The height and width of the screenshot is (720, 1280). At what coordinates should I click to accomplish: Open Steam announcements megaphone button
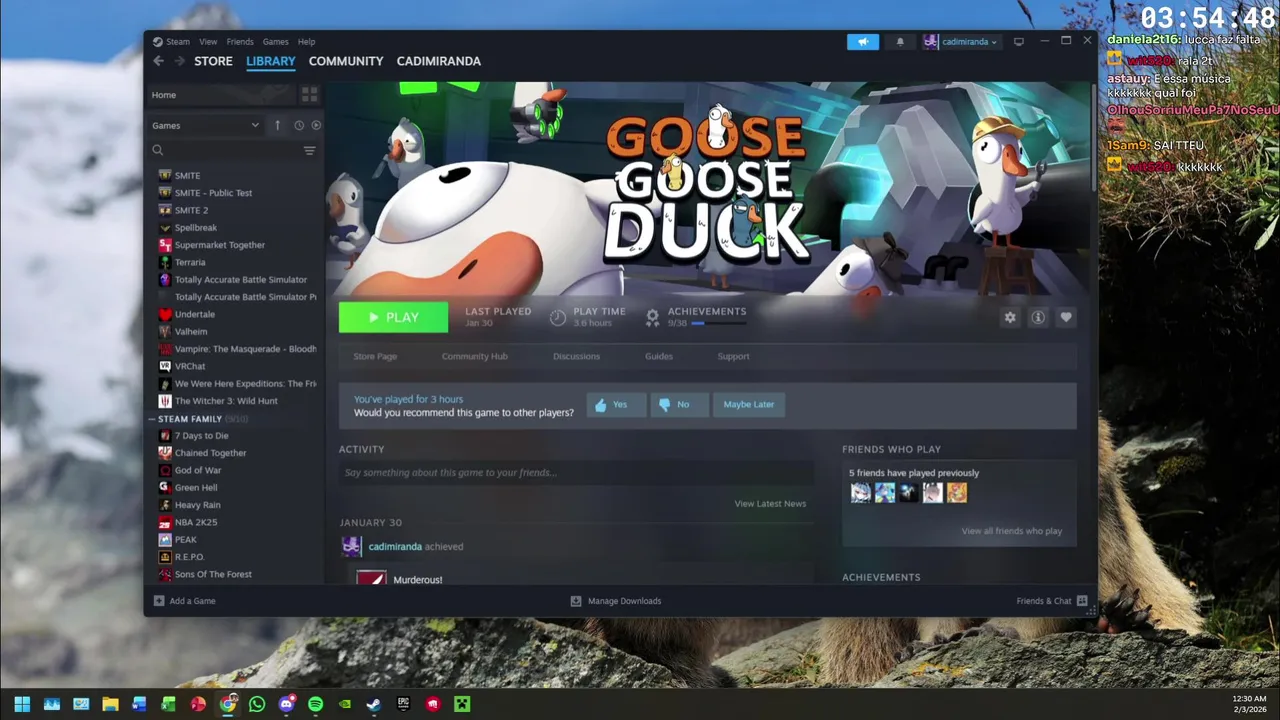tap(862, 42)
